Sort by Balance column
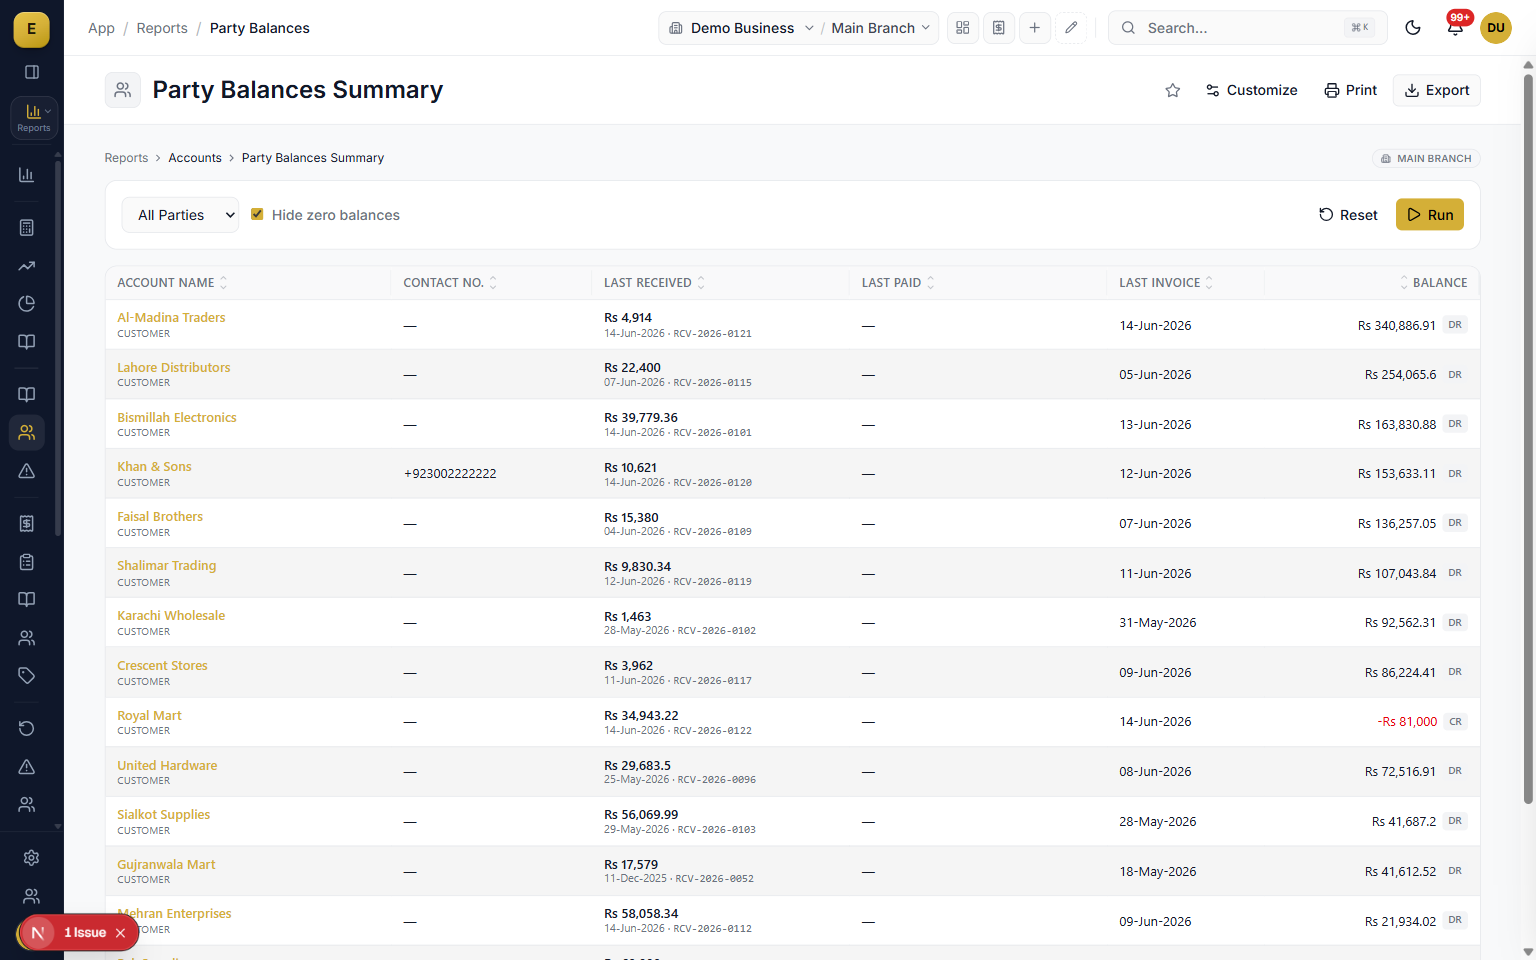Viewport: 1536px width, 960px height. 1433,283
